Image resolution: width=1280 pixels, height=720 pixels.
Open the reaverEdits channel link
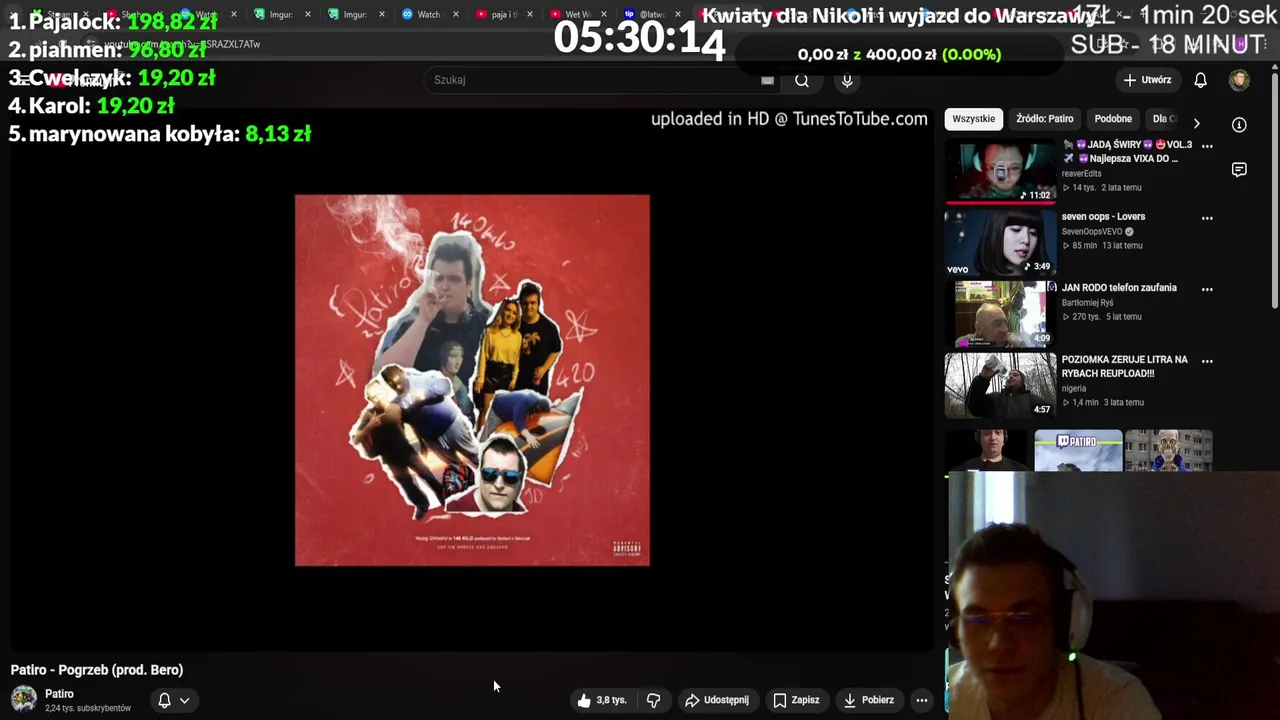point(1081,173)
